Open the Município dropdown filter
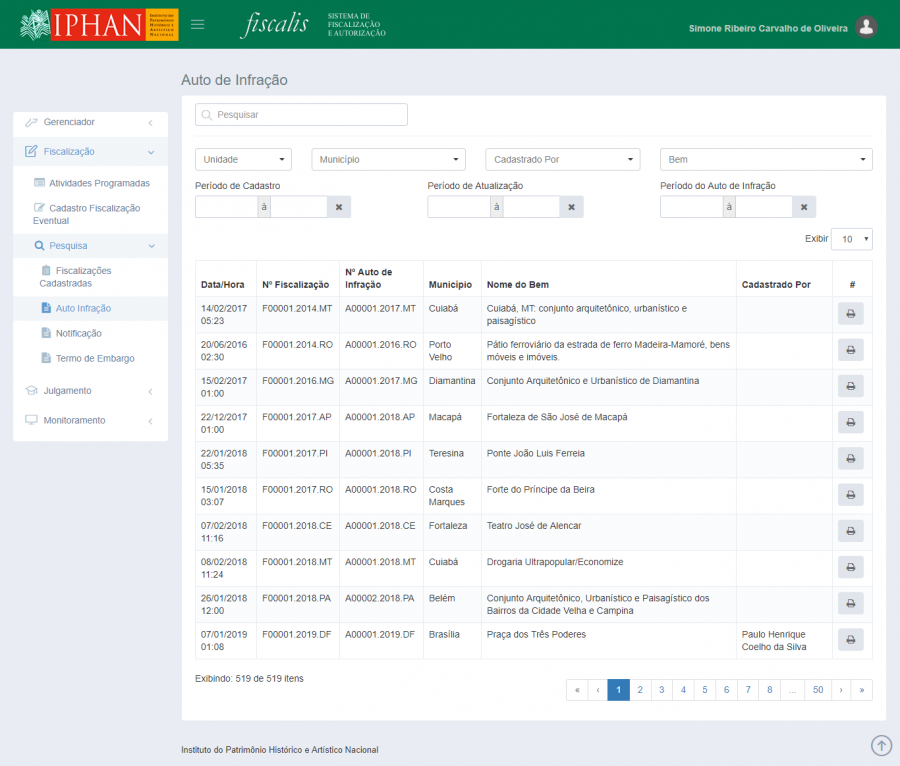Image resolution: width=900 pixels, height=766 pixels. (388, 160)
